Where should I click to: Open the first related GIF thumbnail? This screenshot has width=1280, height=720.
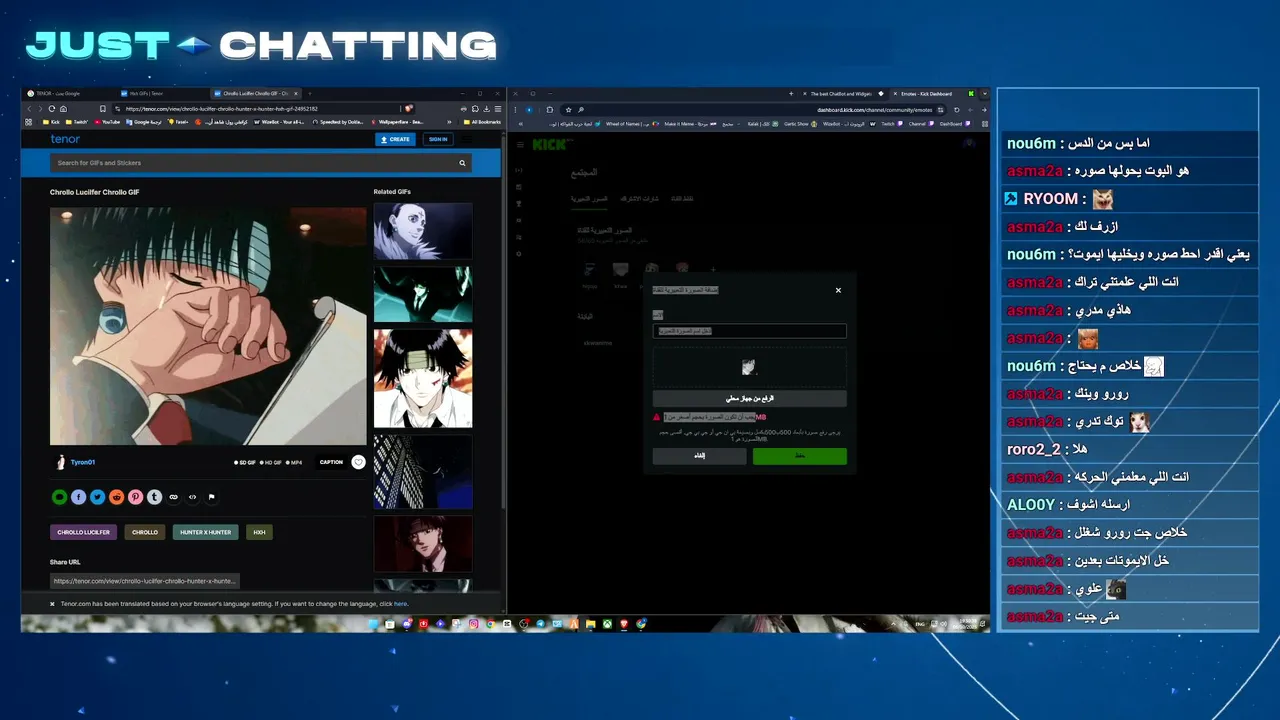tap(423, 231)
